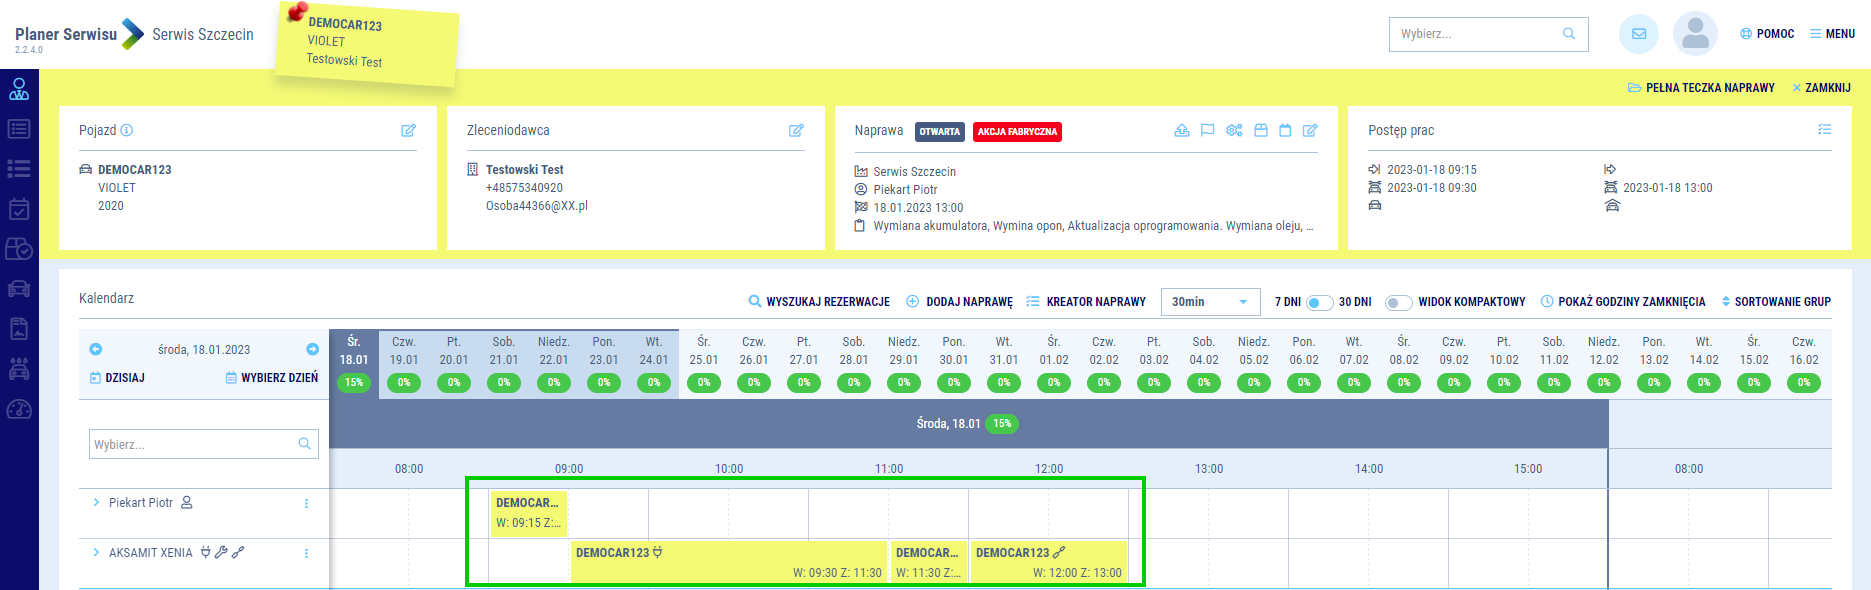Expand the AKSAMIT XENIA row
This screenshot has height=590, width=1871.
96,553
